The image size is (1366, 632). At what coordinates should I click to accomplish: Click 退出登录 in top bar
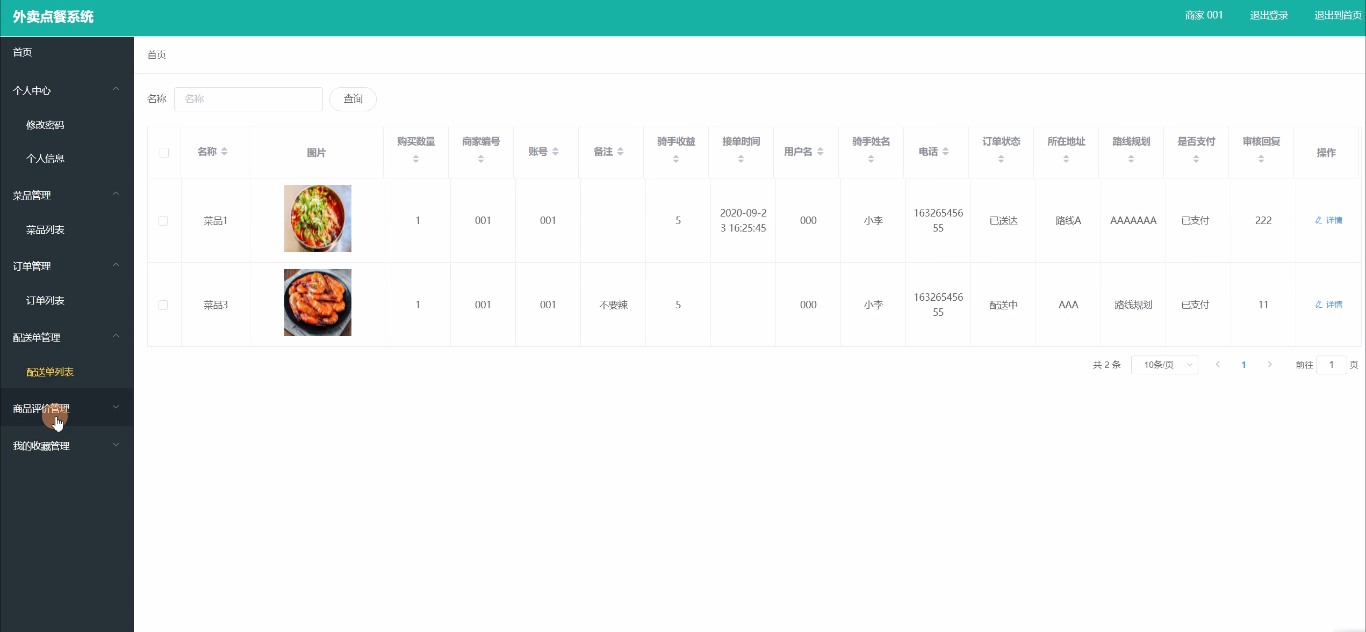(1269, 16)
